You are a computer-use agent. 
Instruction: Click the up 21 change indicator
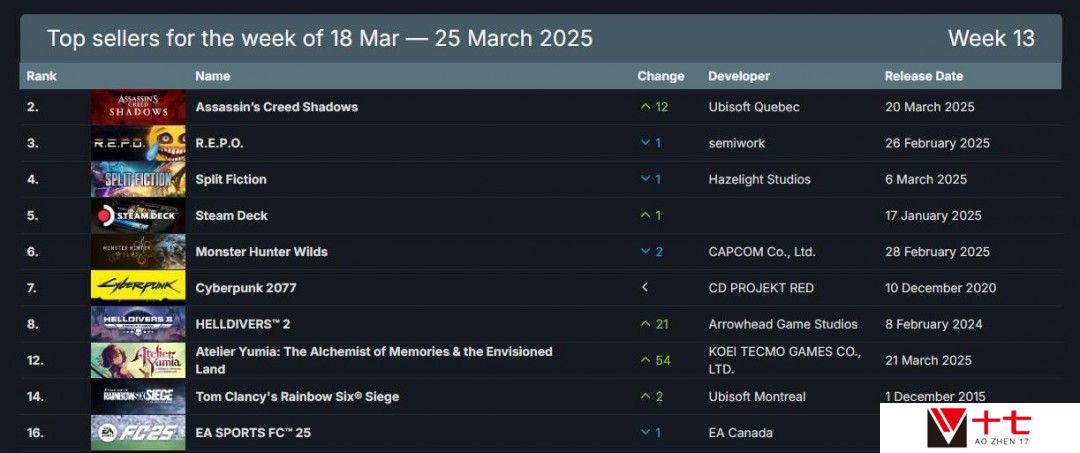point(654,324)
